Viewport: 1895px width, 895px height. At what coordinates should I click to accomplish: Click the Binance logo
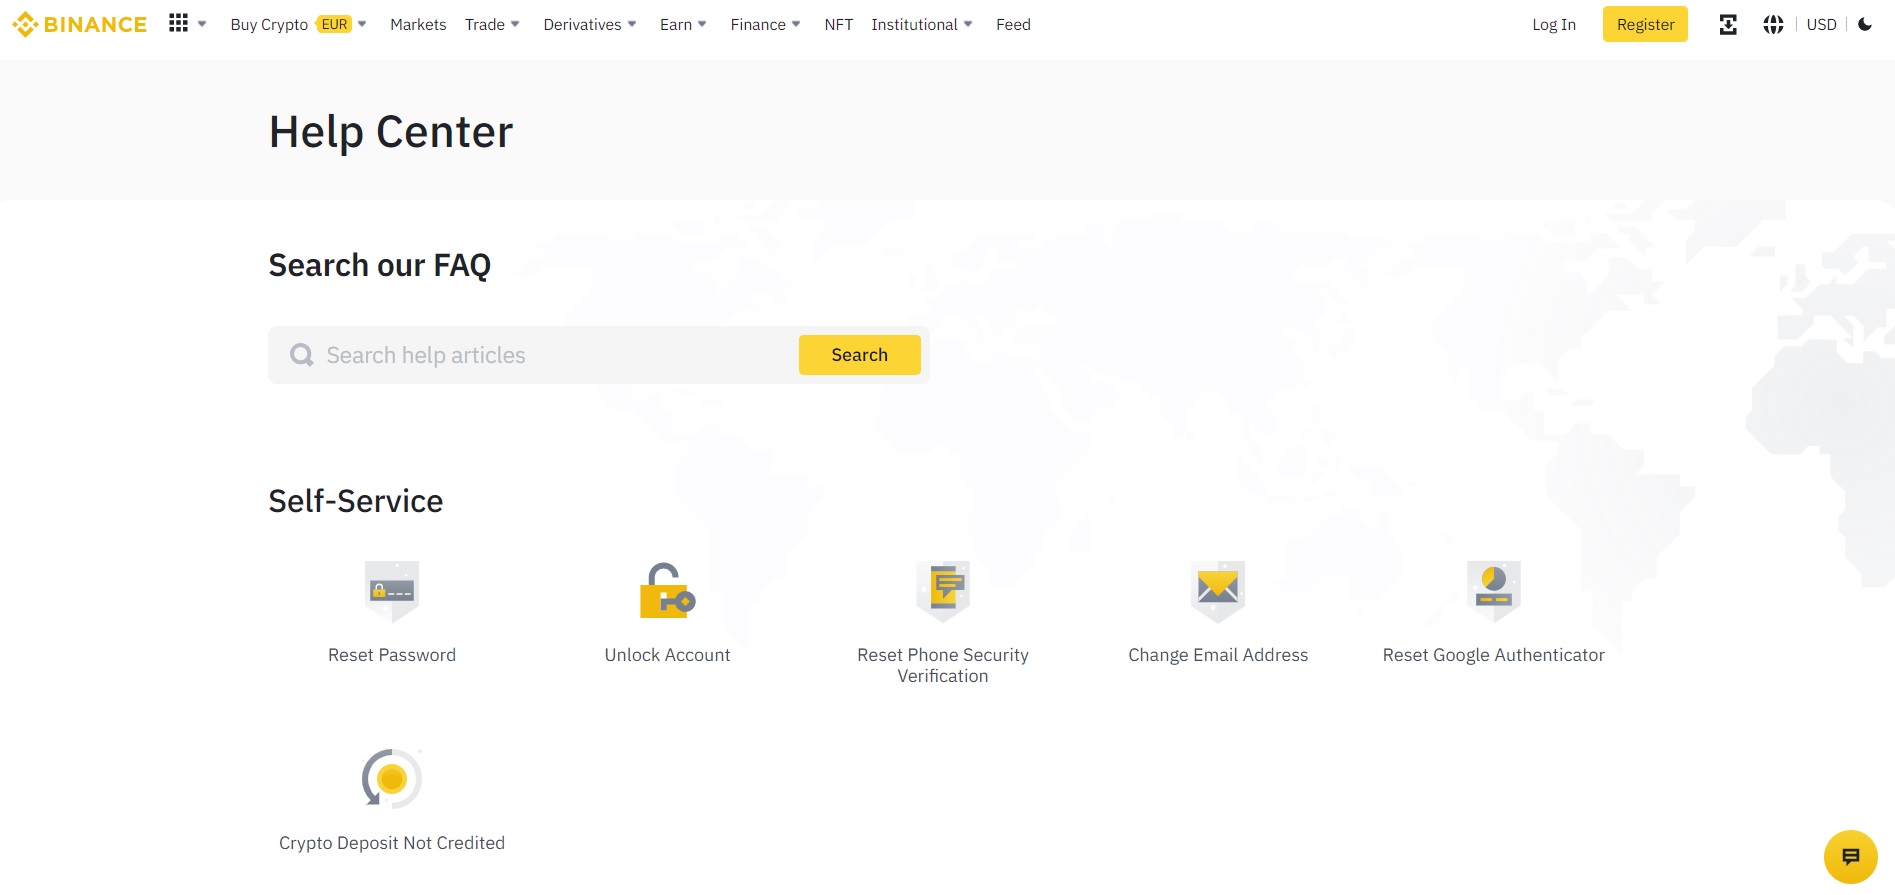(79, 24)
